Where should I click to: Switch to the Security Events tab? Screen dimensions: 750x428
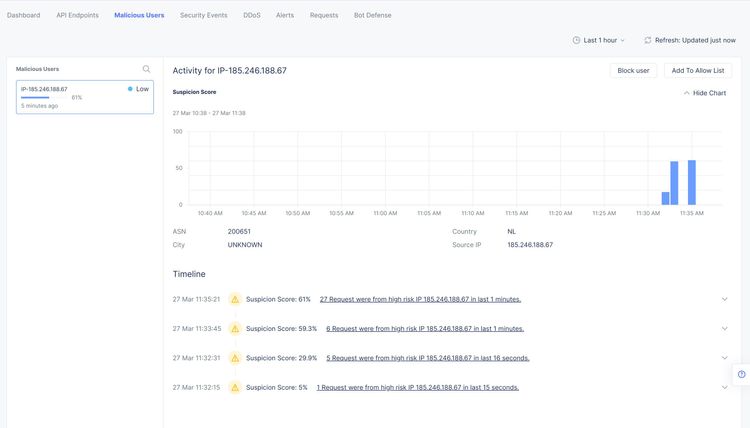[x=203, y=15]
